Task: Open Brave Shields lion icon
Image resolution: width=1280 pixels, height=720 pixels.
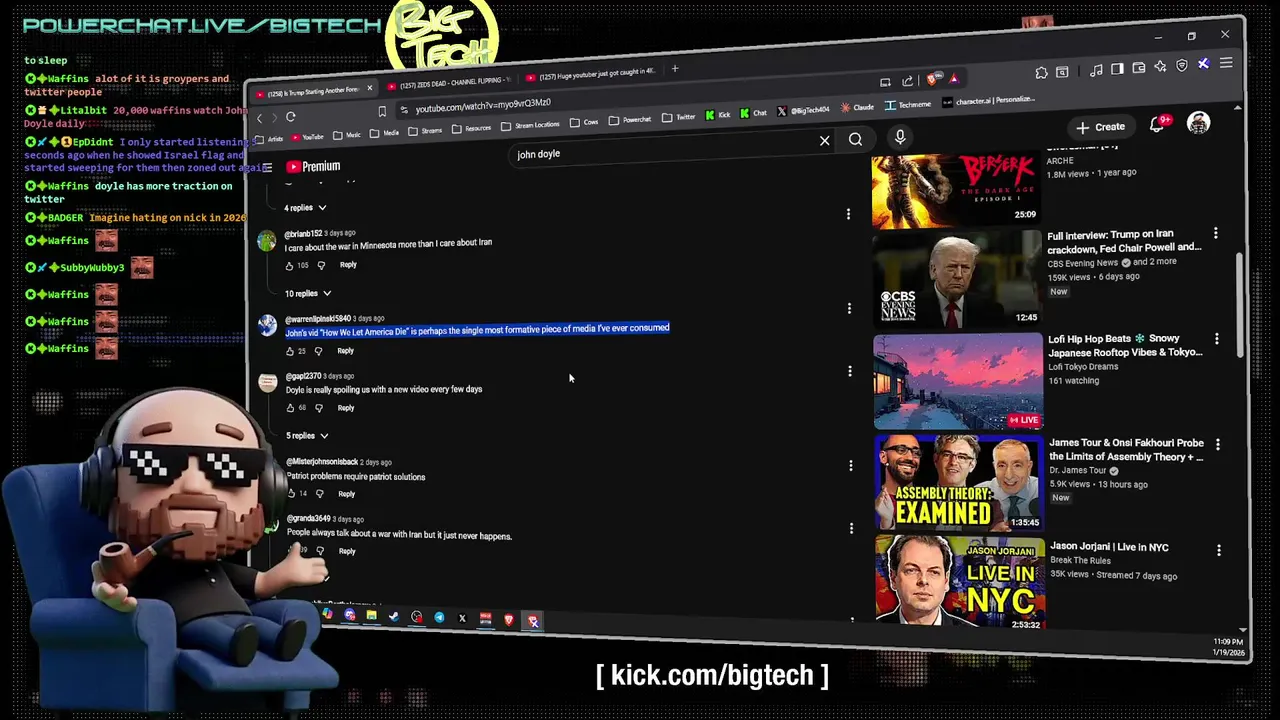Action: pyautogui.click(x=932, y=79)
